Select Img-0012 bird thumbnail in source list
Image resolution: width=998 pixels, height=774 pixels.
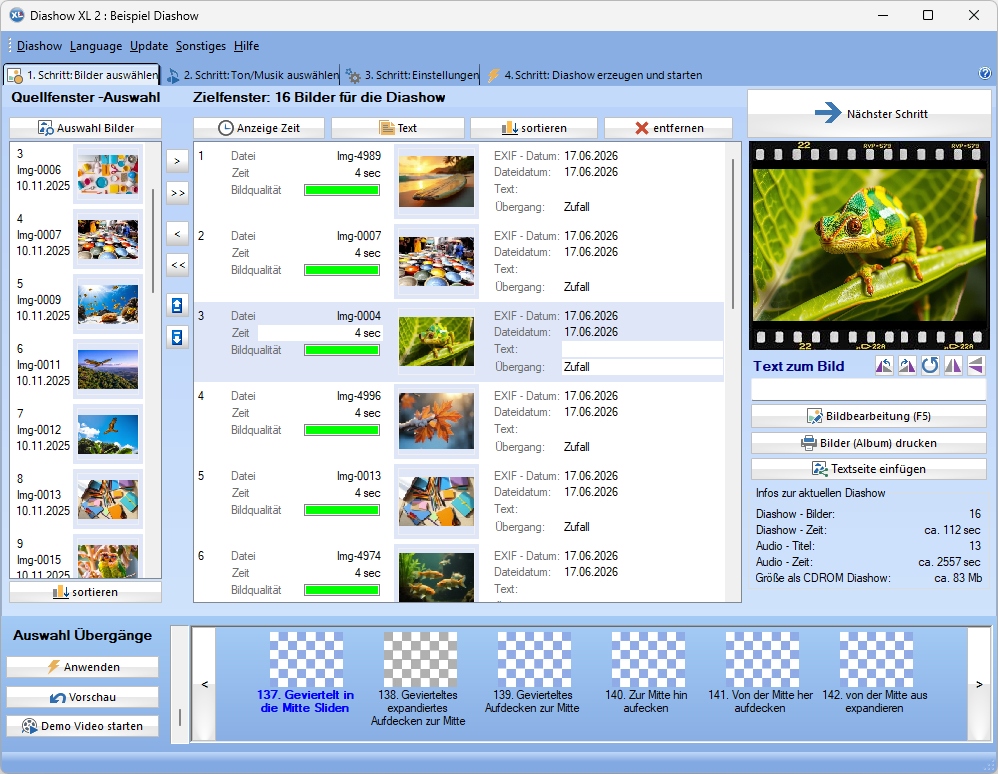tap(108, 434)
